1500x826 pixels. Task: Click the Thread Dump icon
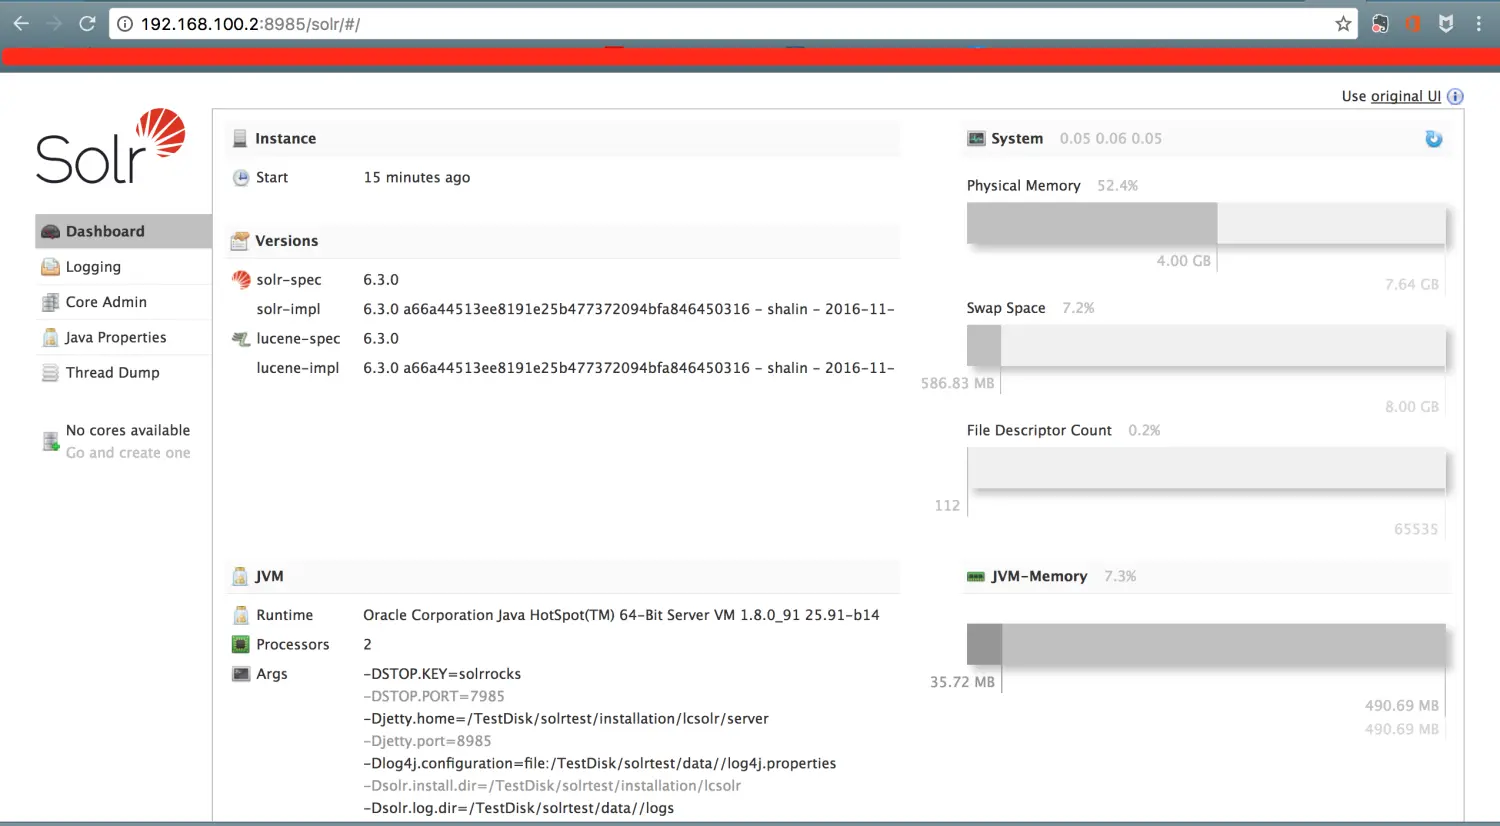(50, 372)
